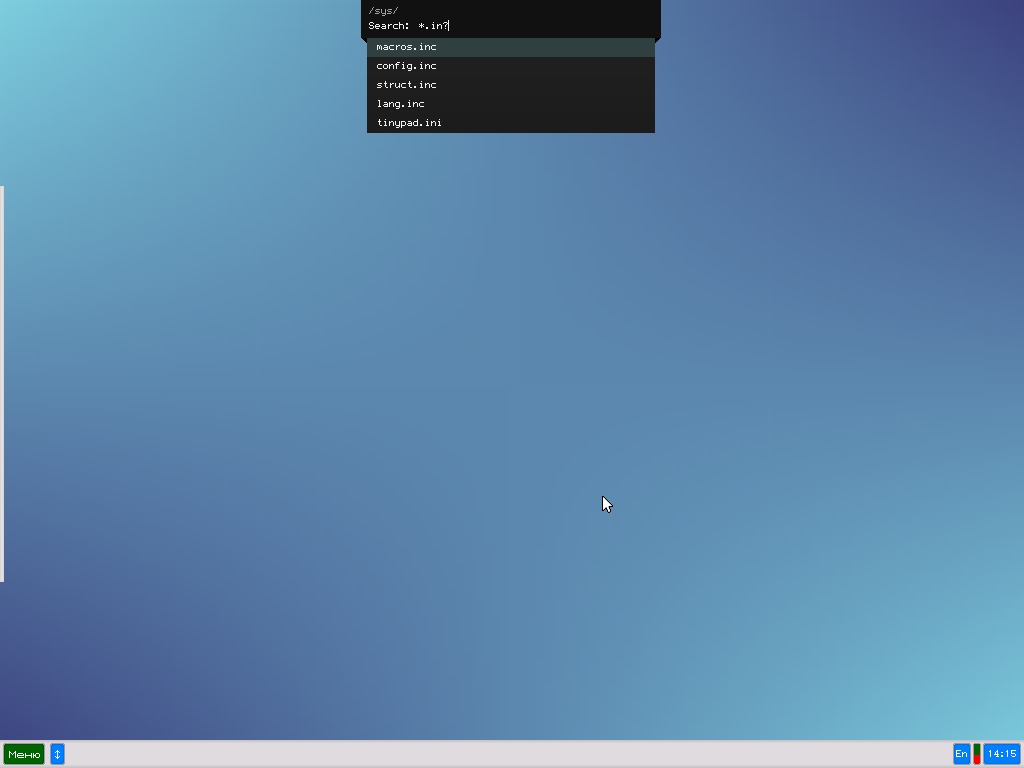Click the /sys/ path label

[x=383, y=11]
